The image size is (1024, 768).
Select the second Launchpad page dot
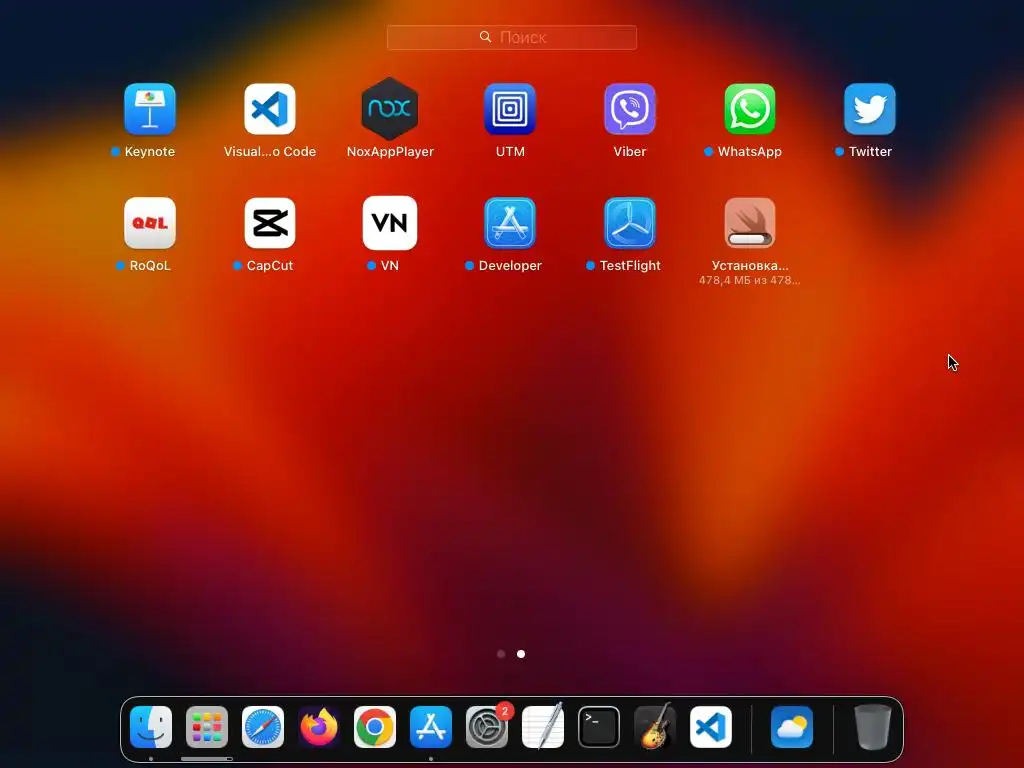pyautogui.click(x=521, y=654)
